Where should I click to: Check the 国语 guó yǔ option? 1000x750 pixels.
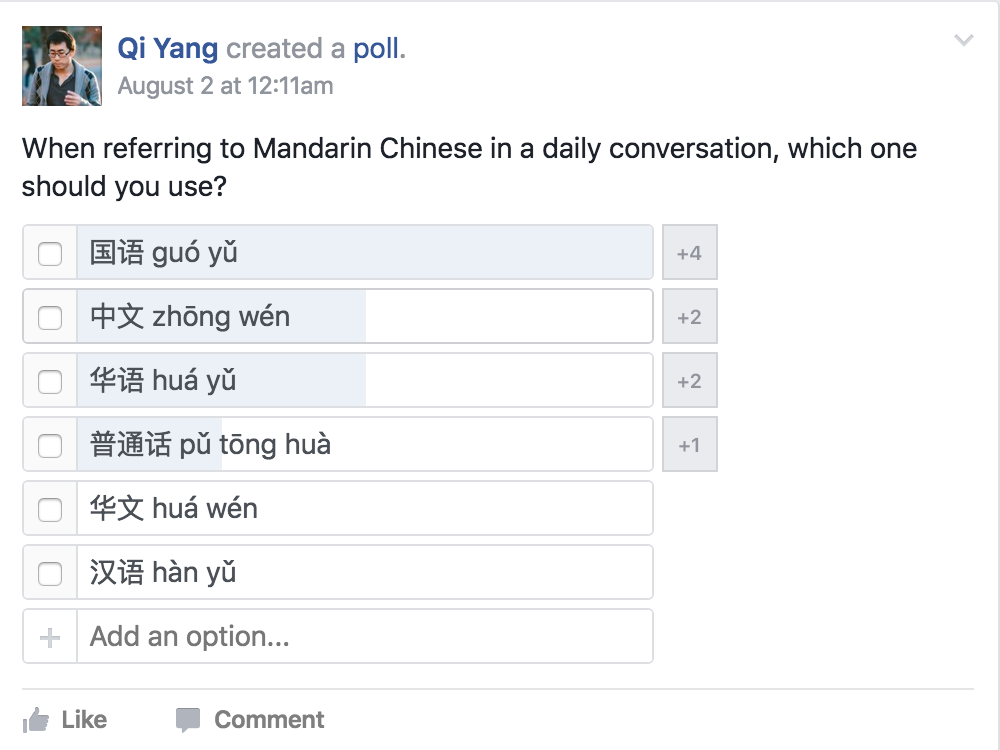(50, 253)
